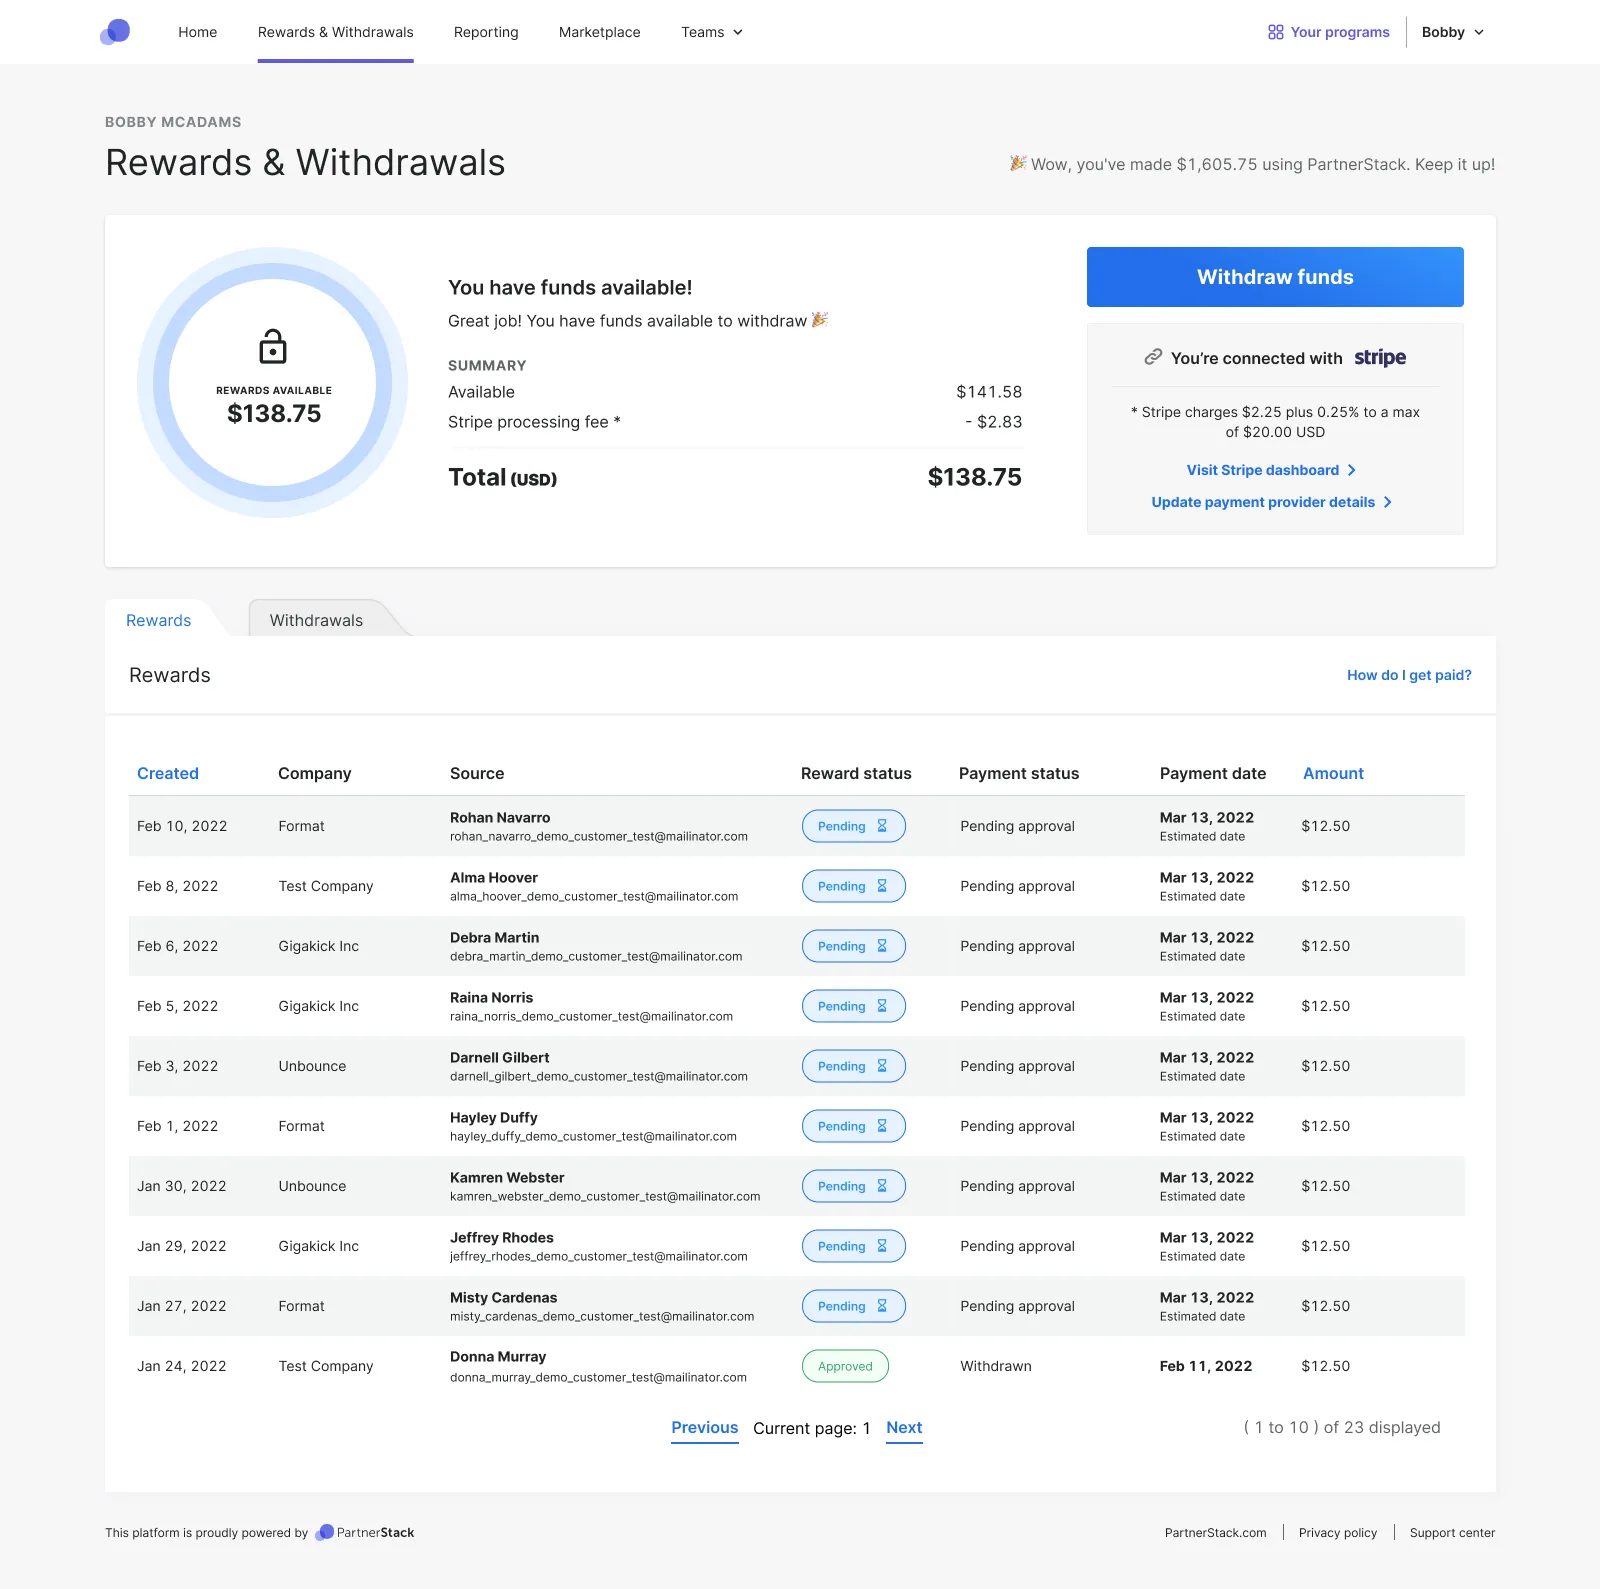Open PartnerStack.com footer link

coord(1215,1532)
